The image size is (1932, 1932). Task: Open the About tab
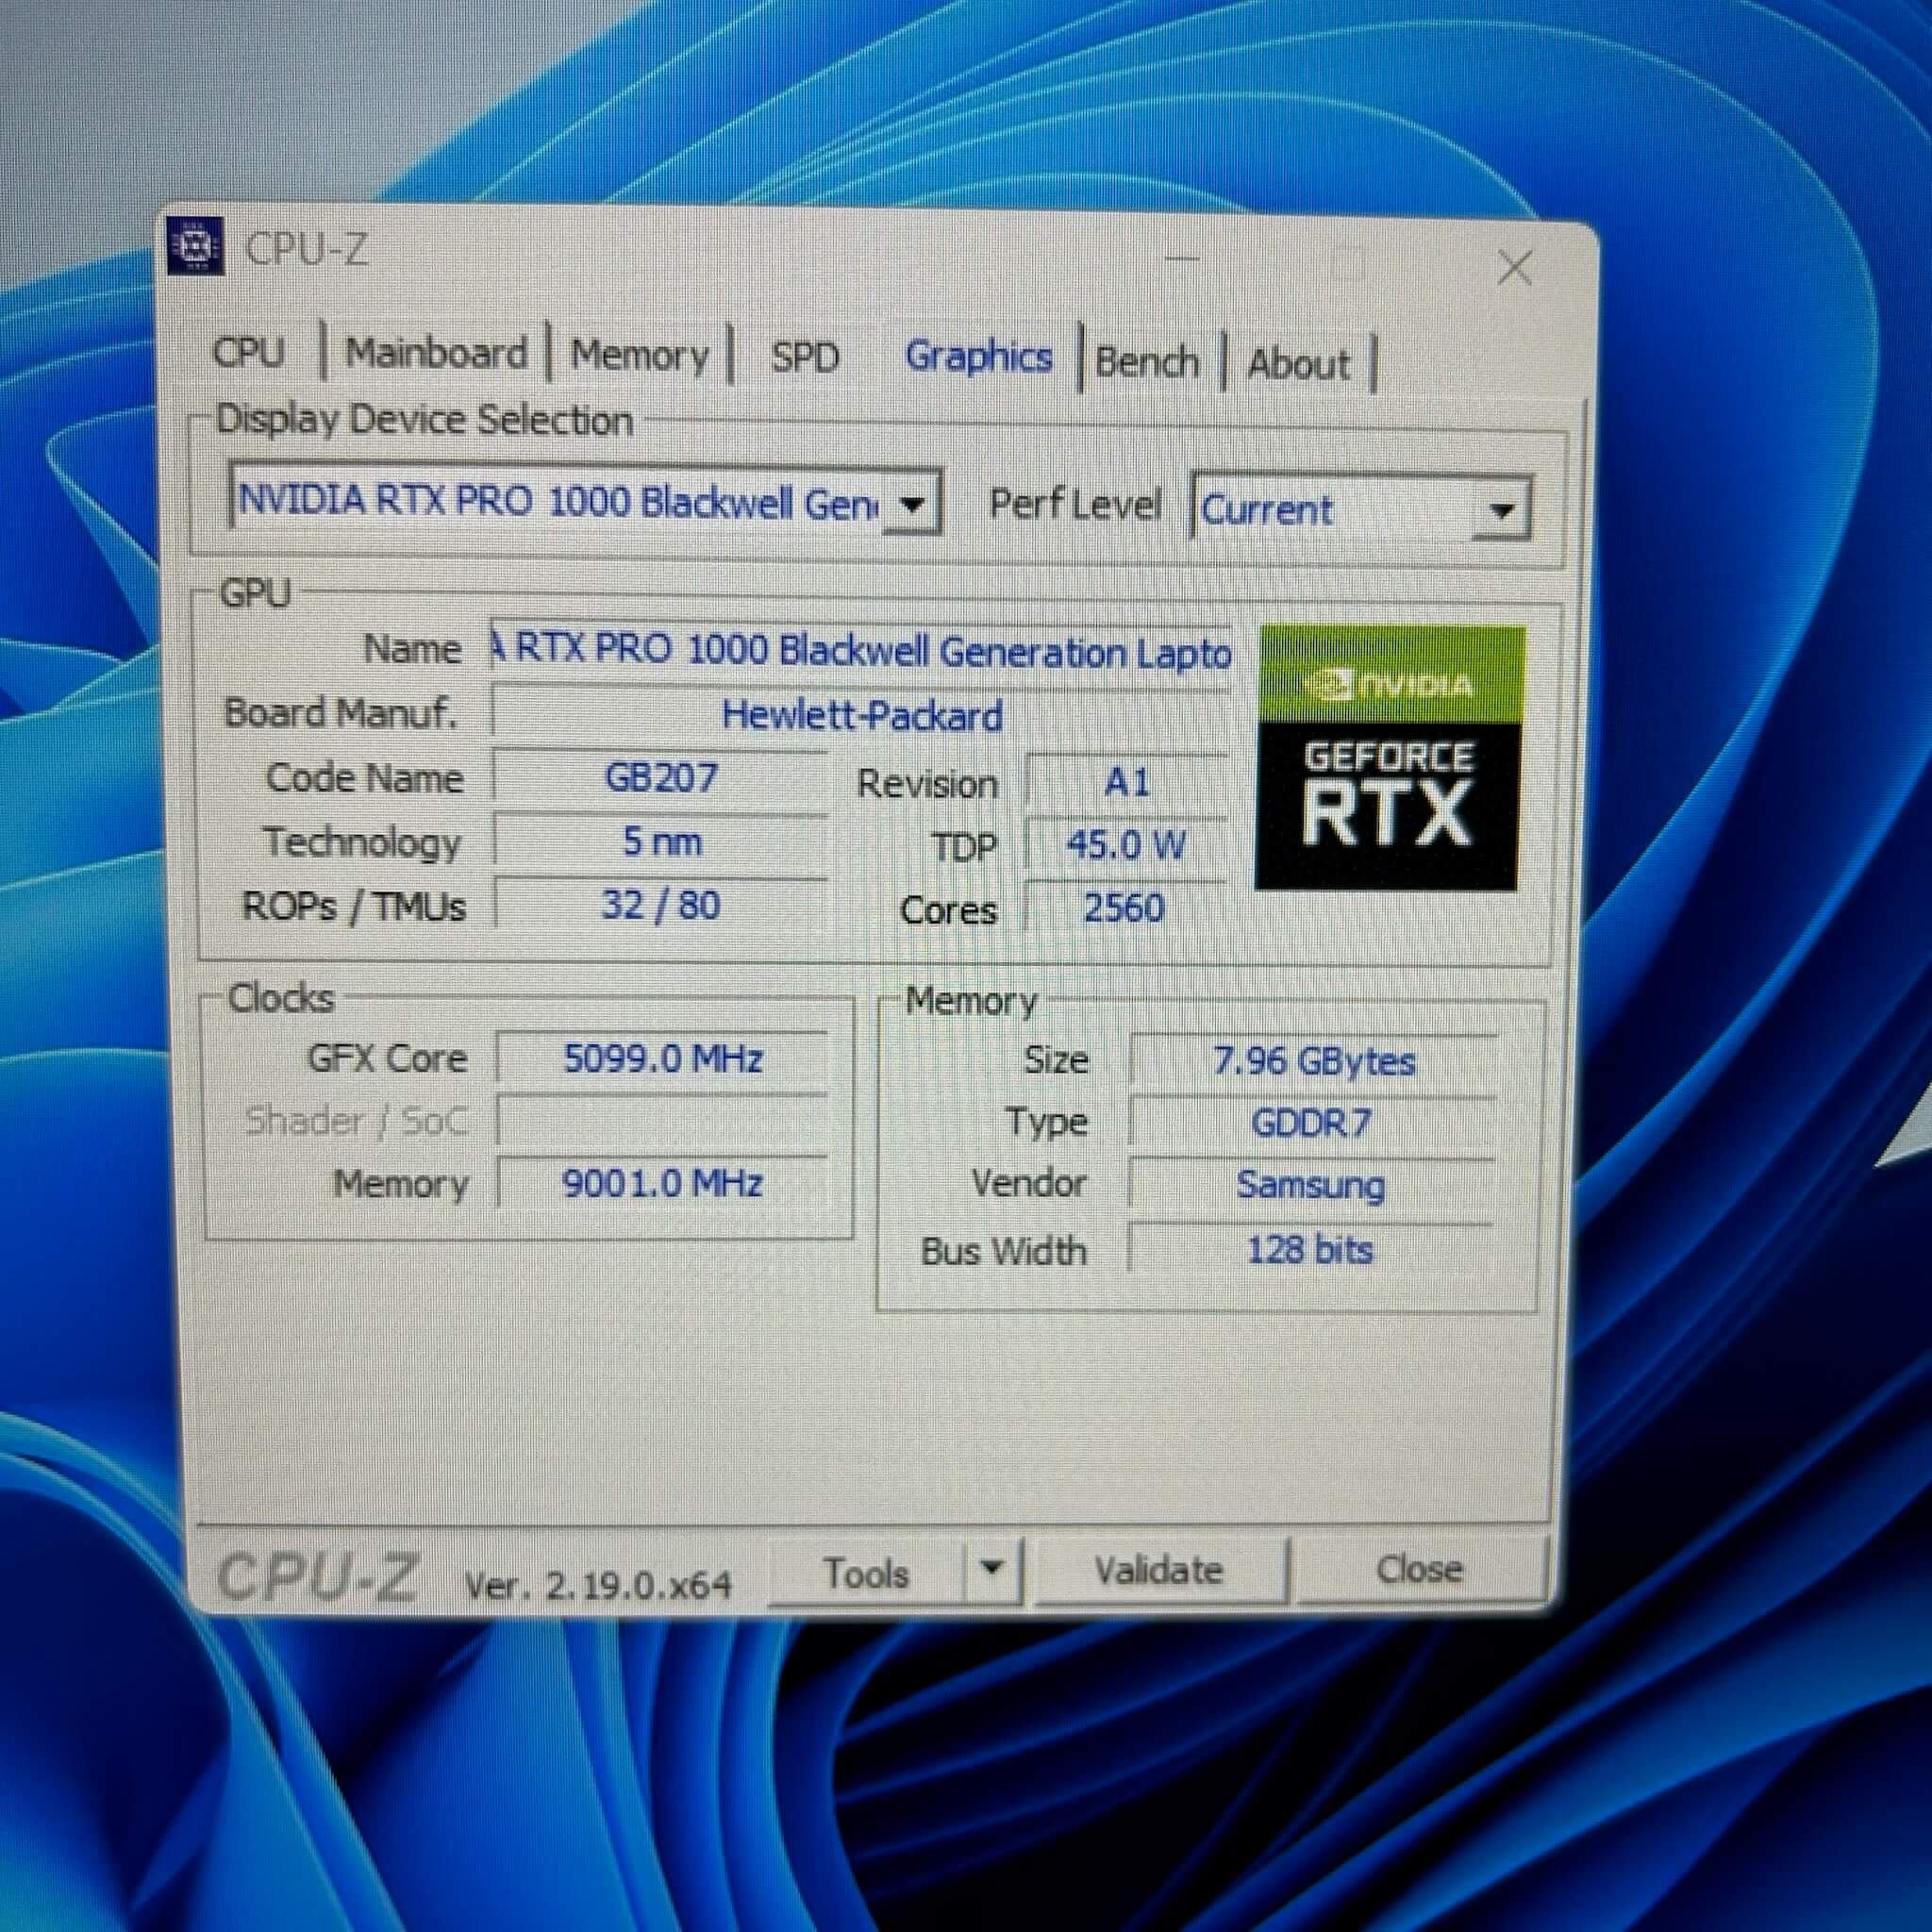coord(1298,364)
